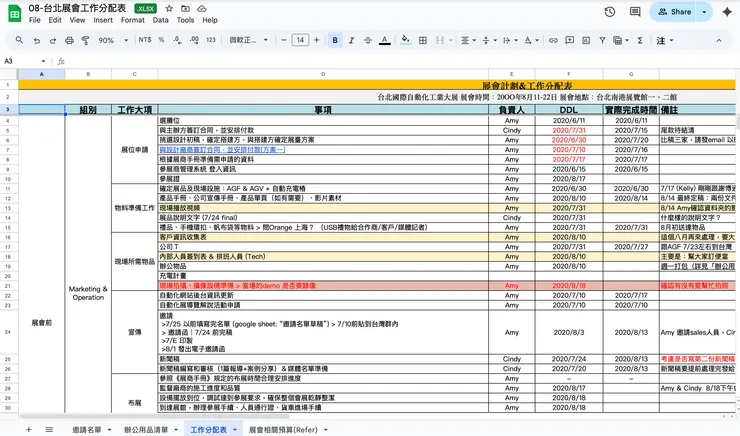Undo the last action
The height and width of the screenshot is (436, 740).
point(36,41)
